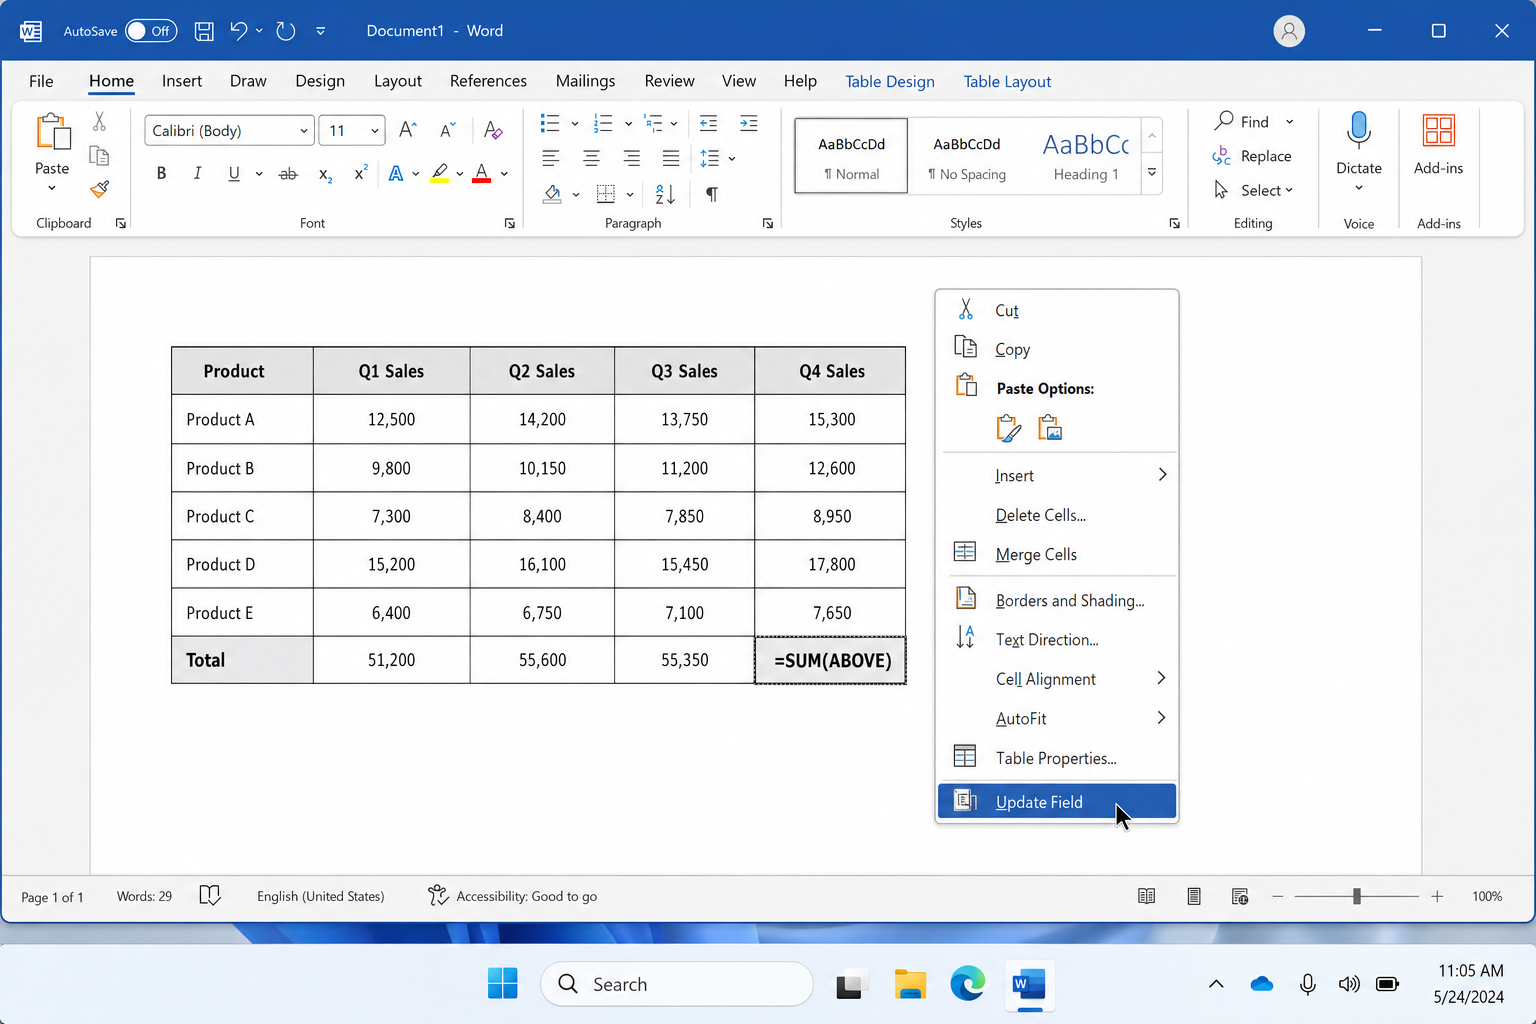Apply the Heading 1 style

pos(1086,156)
